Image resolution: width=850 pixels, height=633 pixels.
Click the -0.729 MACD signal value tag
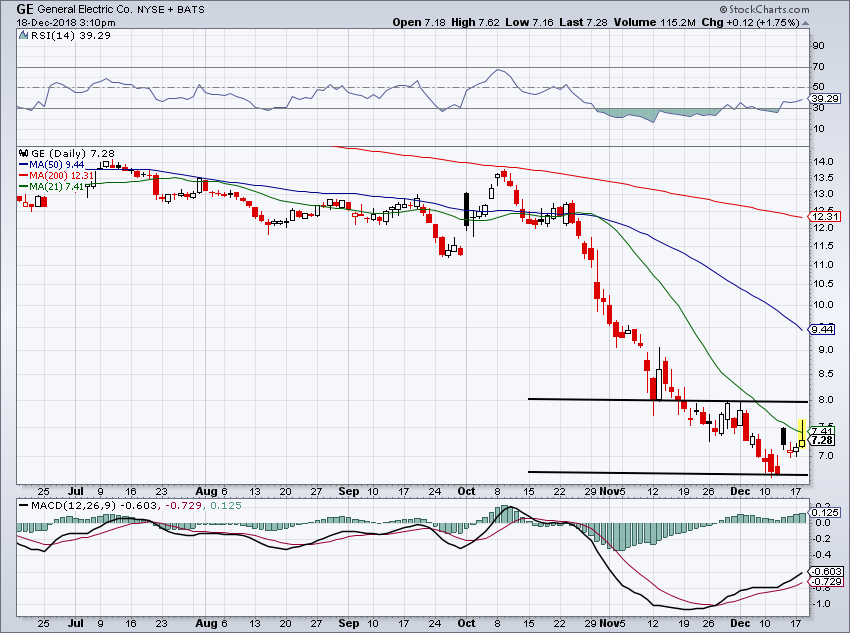(x=827, y=582)
